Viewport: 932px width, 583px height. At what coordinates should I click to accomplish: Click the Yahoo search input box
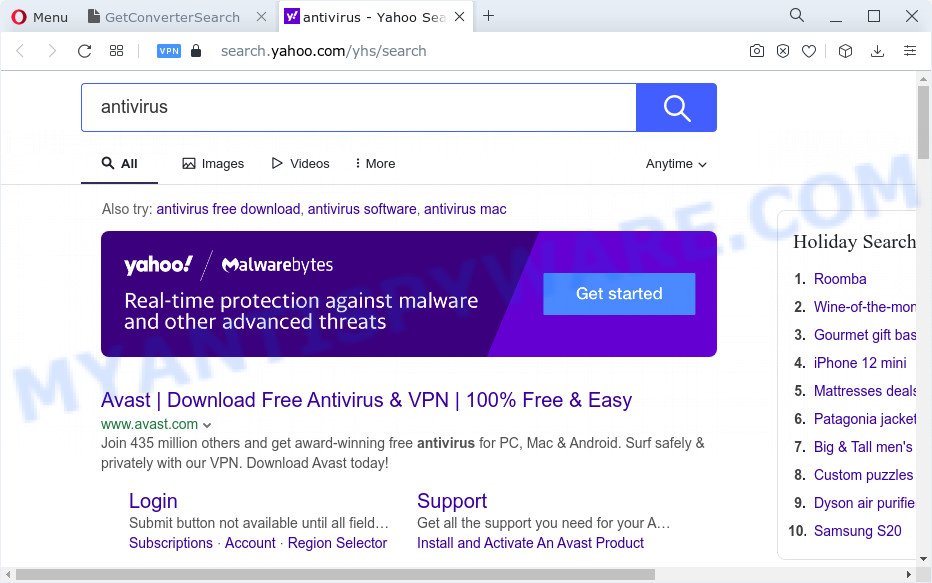point(358,107)
